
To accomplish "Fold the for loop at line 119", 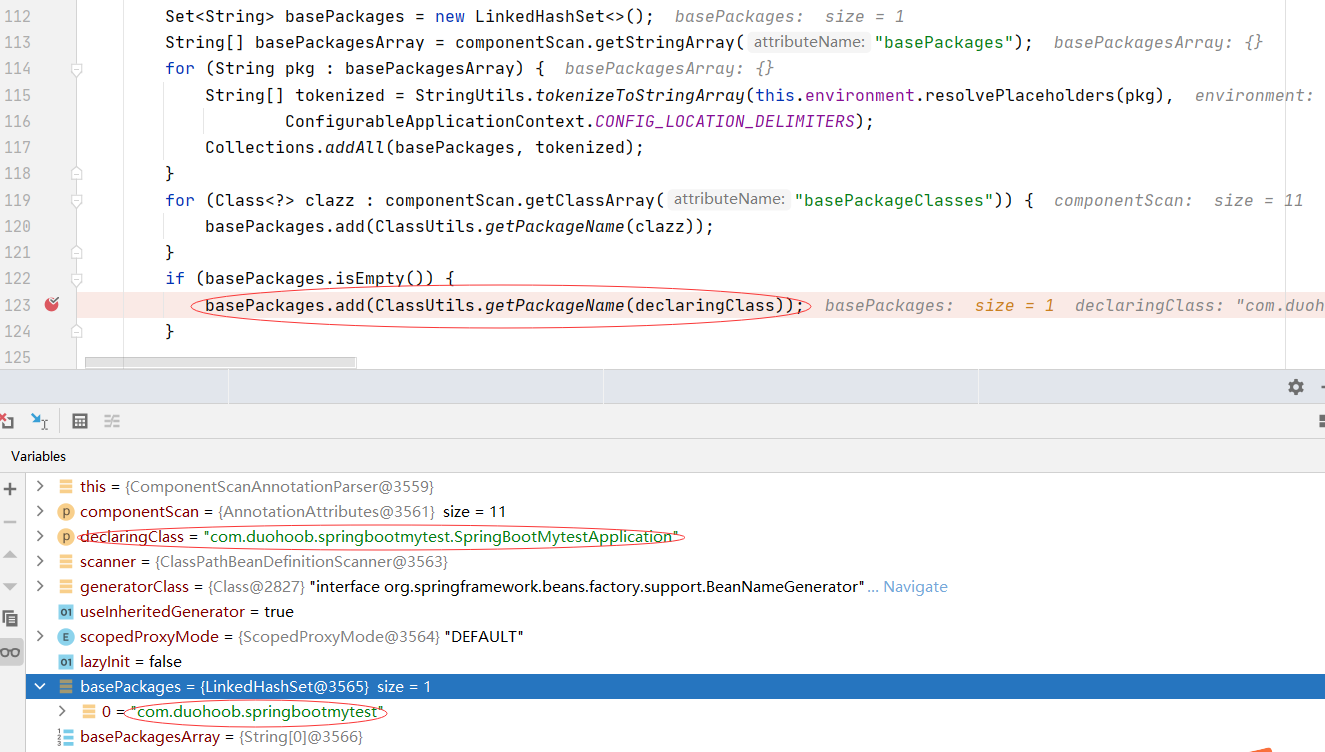I will [x=76, y=200].
